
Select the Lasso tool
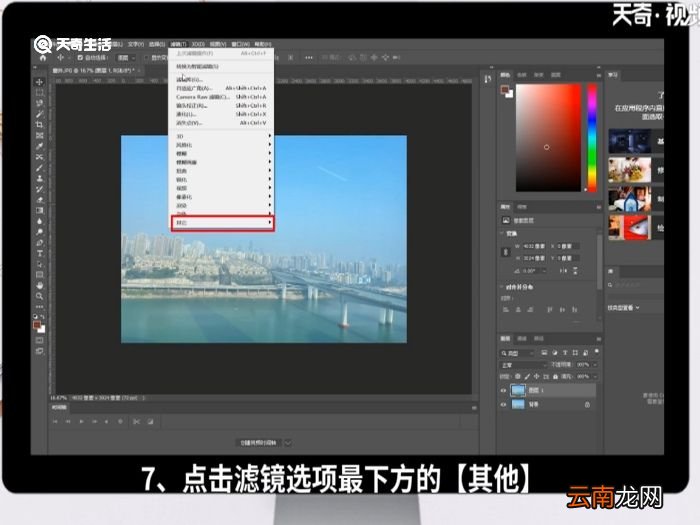click(39, 104)
